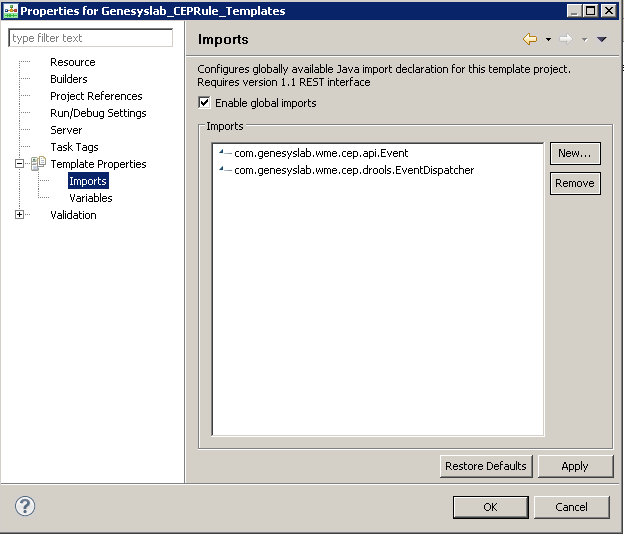This screenshot has width=624, height=534.
Task: Open the view menu dropdown triangle
Action: point(601,40)
